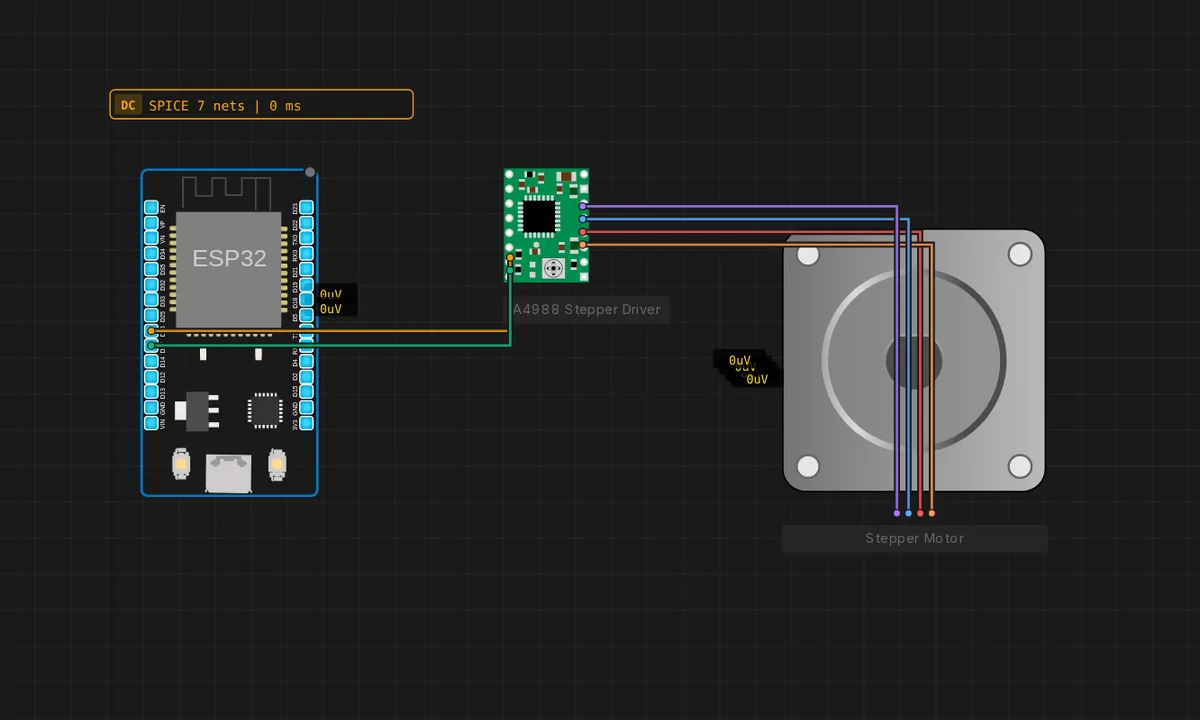Push the right tactile button on the ESP32 board
The height and width of the screenshot is (720, 1200).
277,463
